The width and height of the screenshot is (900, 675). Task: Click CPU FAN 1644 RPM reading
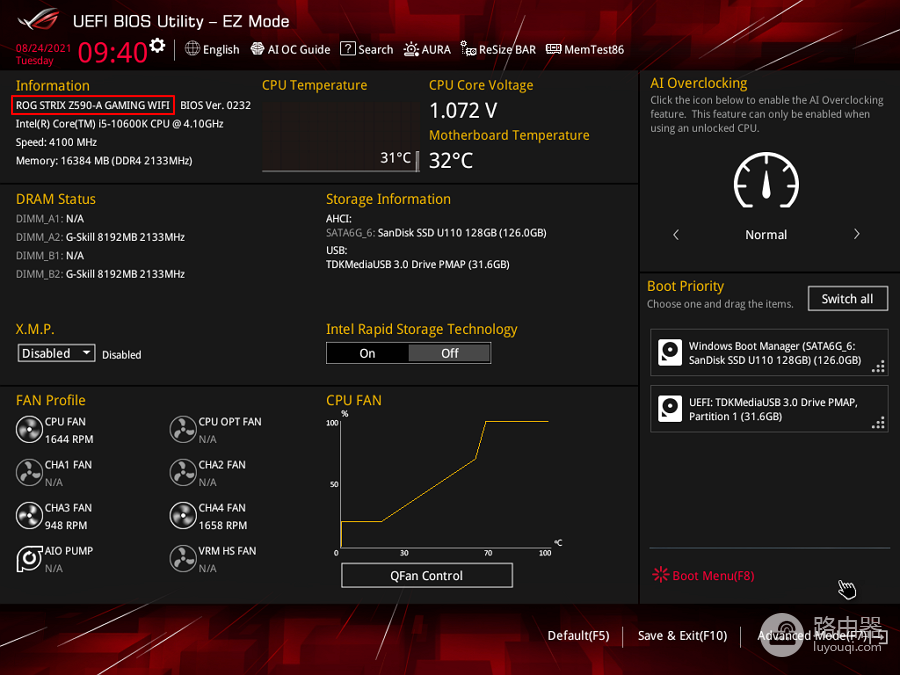coord(69,439)
